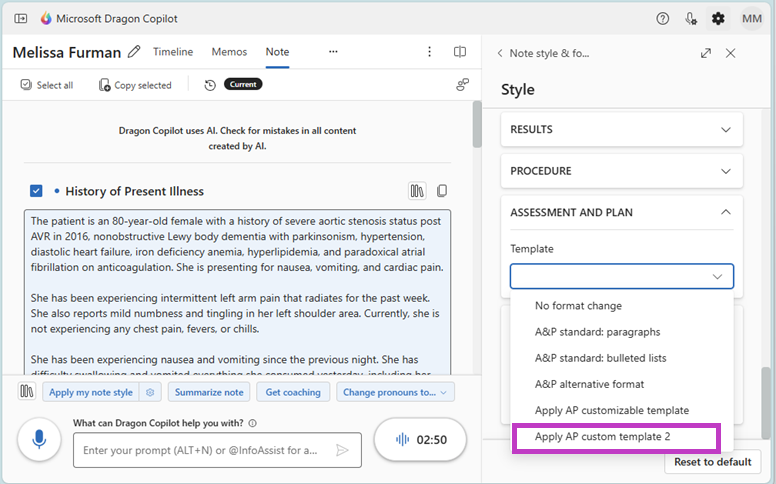The height and width of the screenshot is (484, 776).
Task: Switch to the Timeline tab
Action: pos(173,52)
